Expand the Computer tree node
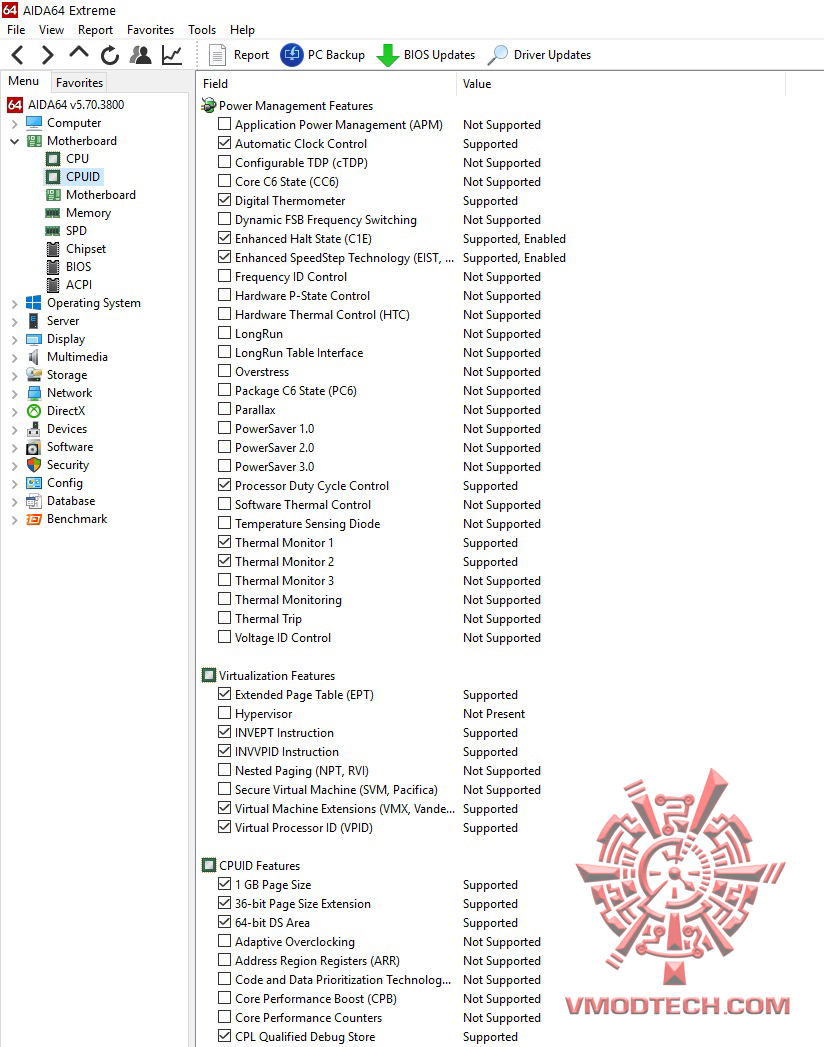 [x=15, y=124]
